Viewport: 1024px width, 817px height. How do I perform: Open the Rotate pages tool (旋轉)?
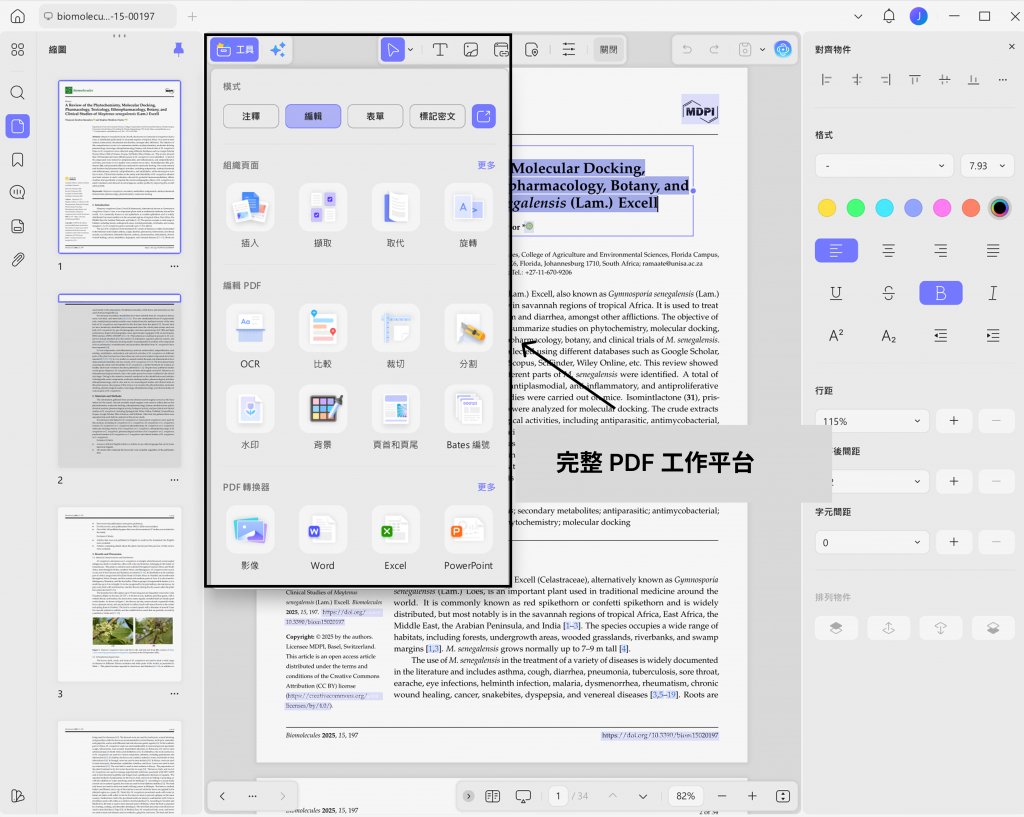(468, 216)
